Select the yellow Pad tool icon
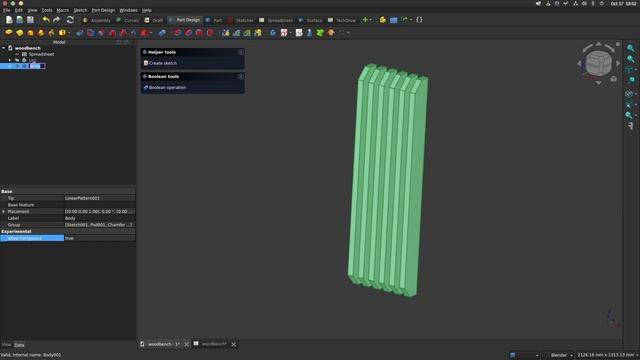Image resolution: width=640 pixels, height=360 pixels. click(x=9, y=33)
